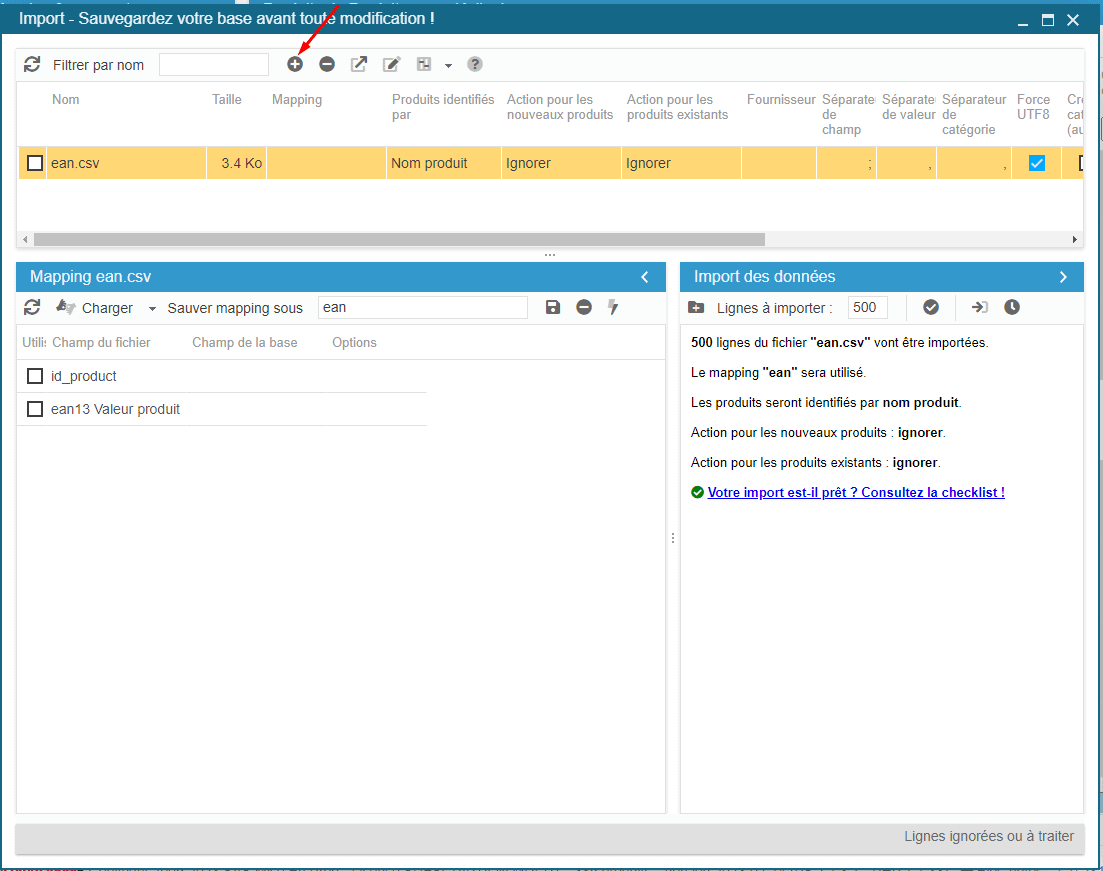1103x871 pixels.
Task: Click the remove file minus icon
Action: point(327,64)
